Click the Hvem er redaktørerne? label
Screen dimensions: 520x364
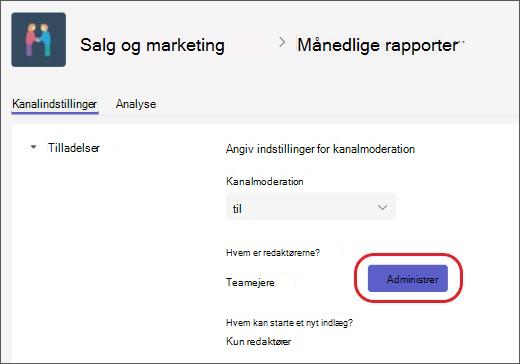pos(273,253)
